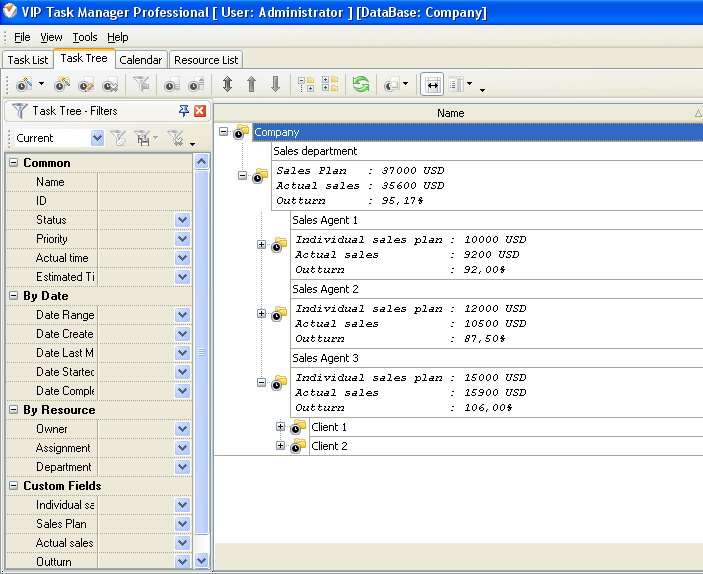The height and width of the screenshot is (574, 703).
Task: Collapse the Sales department node
Action: 242,175
